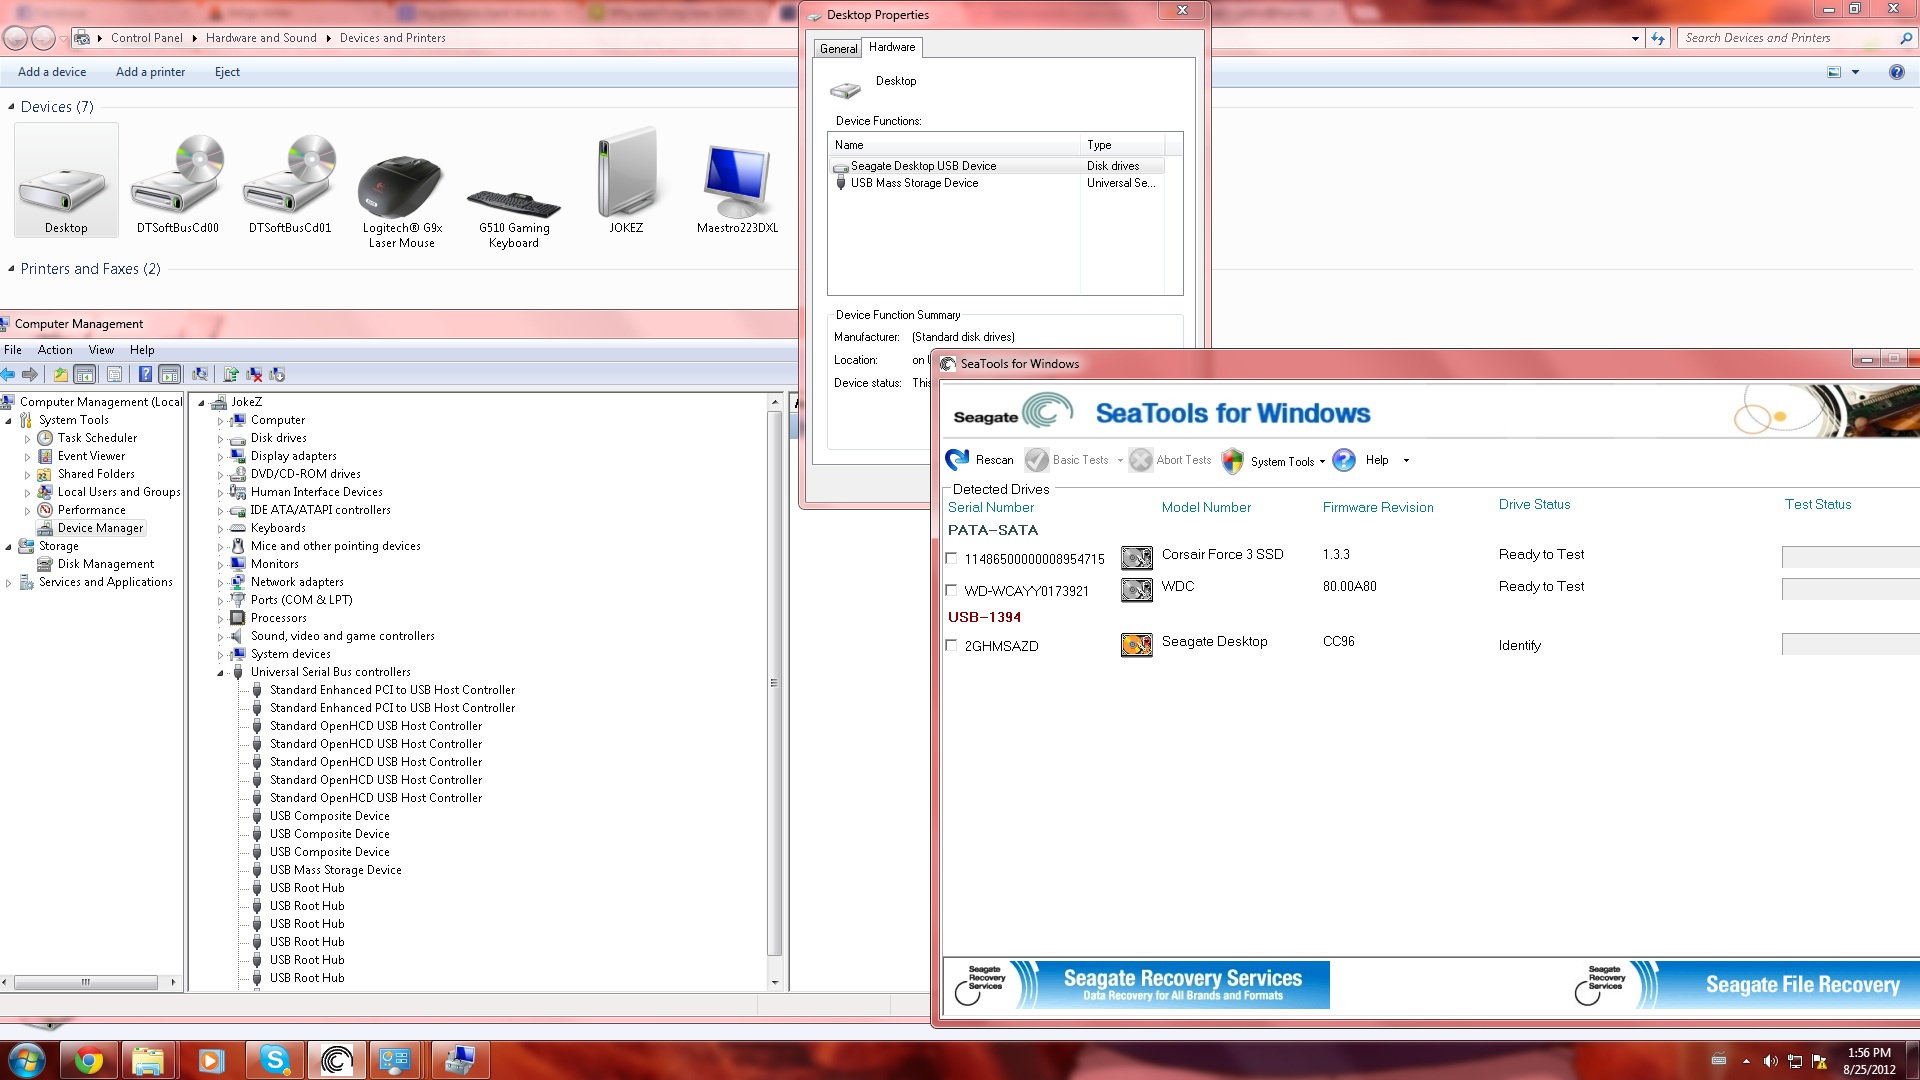Open the Basic Tests dropdown in SeaTools
Screen dimensions: 1920x1080
point(1120,461)
